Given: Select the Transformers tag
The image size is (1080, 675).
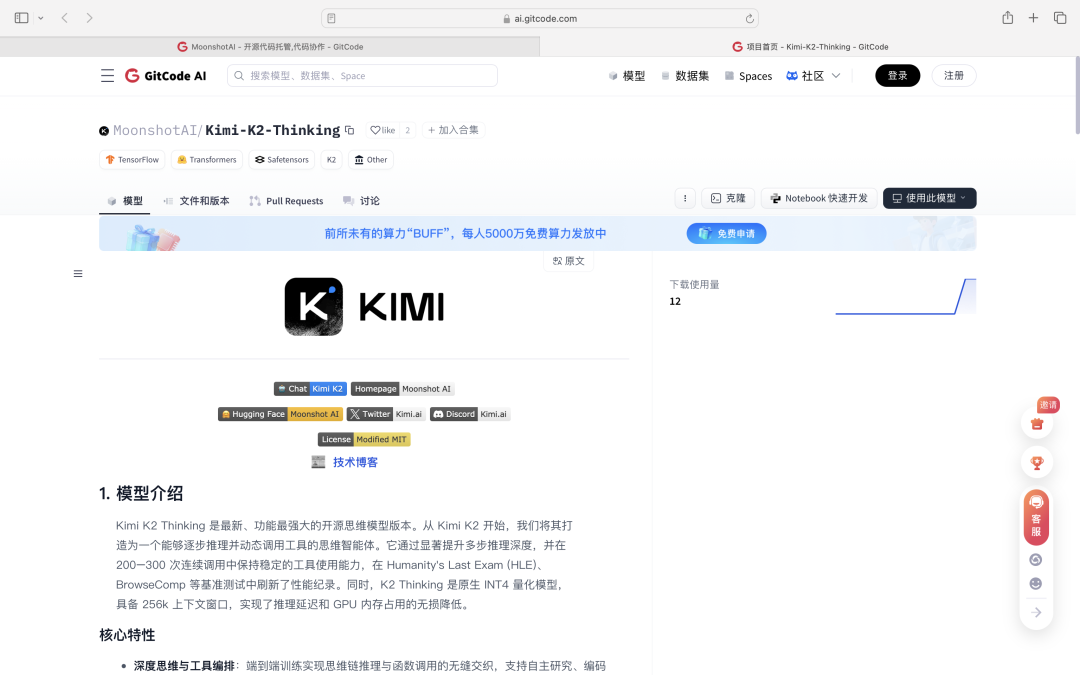Looking at the screenshot, I should click(207, 160).
